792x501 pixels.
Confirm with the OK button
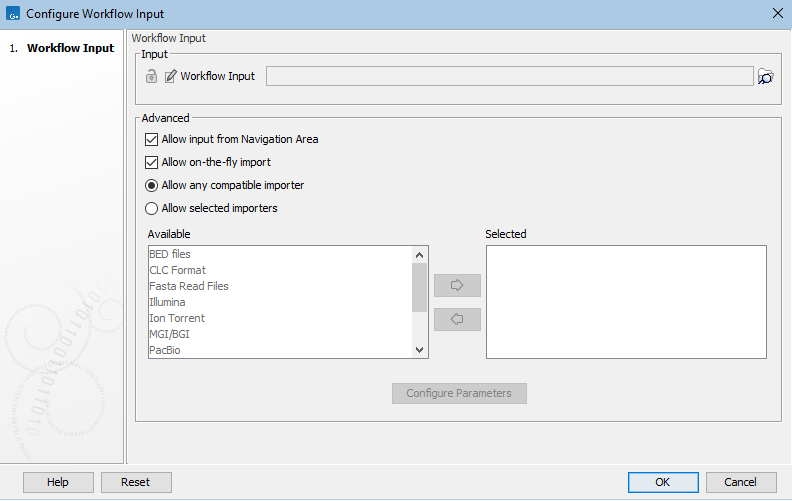[663, 482]
